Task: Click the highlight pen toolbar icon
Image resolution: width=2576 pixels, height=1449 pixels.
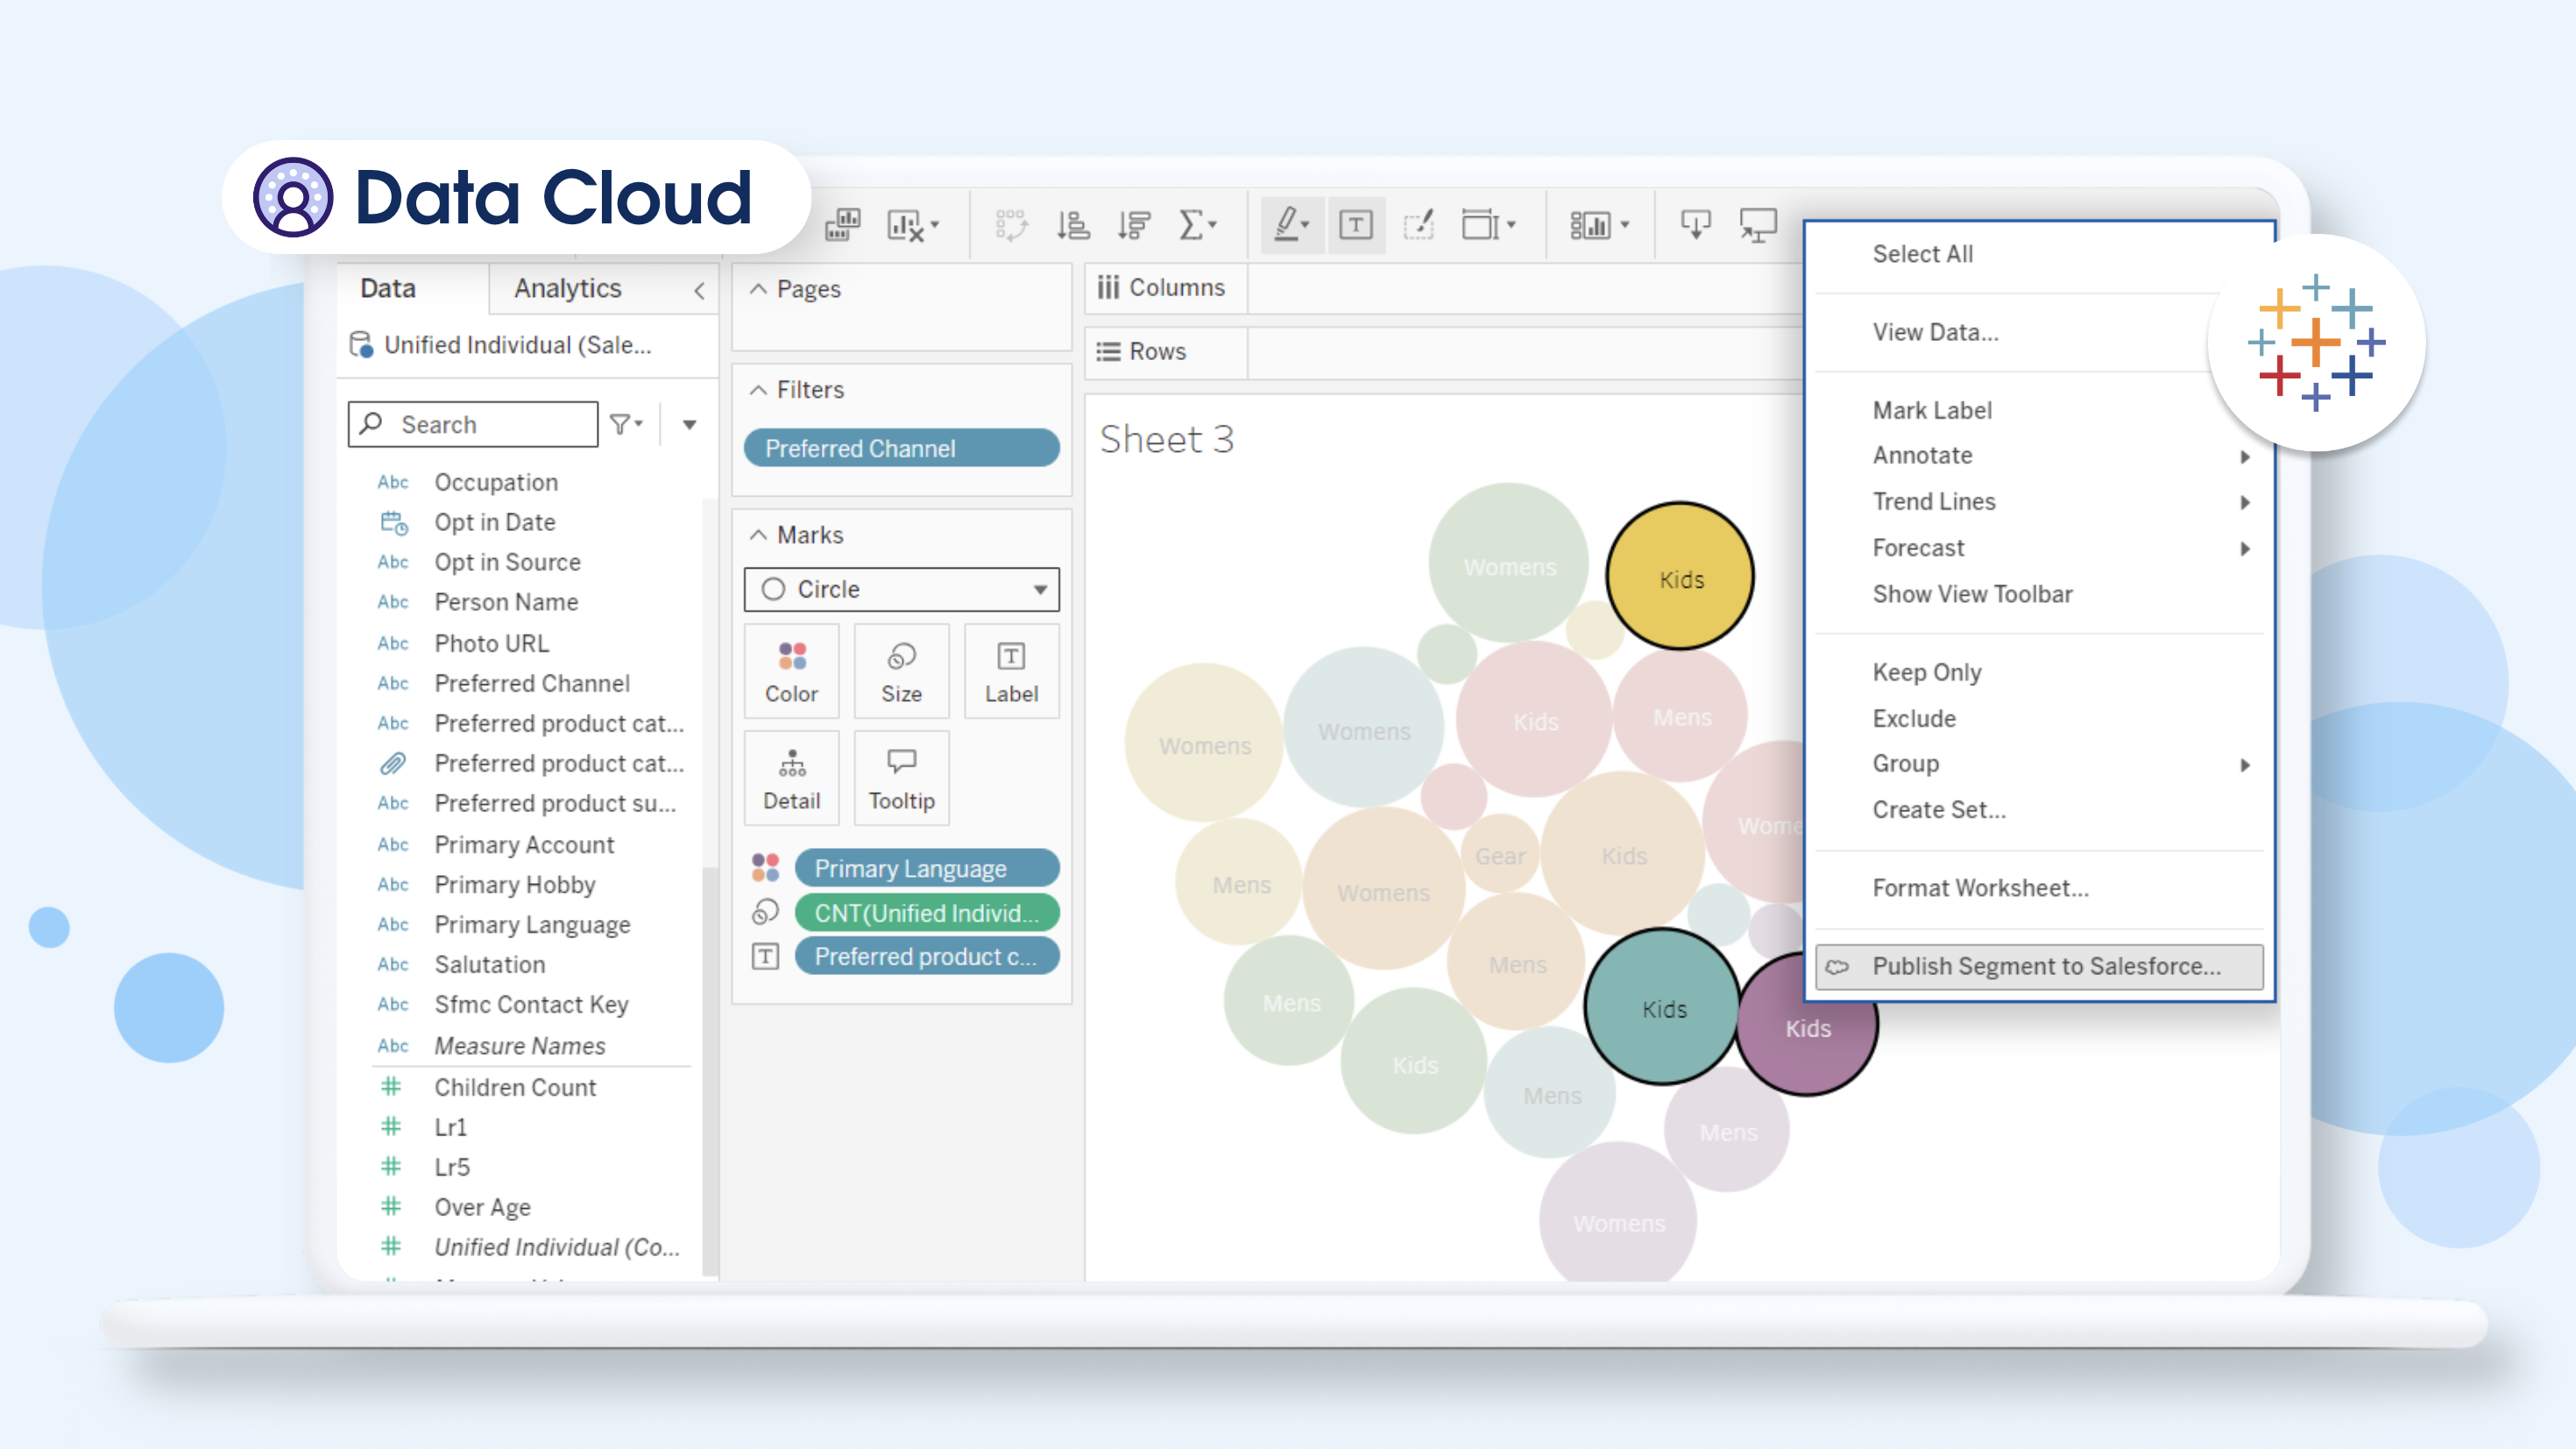Action: pos(1289,225)
